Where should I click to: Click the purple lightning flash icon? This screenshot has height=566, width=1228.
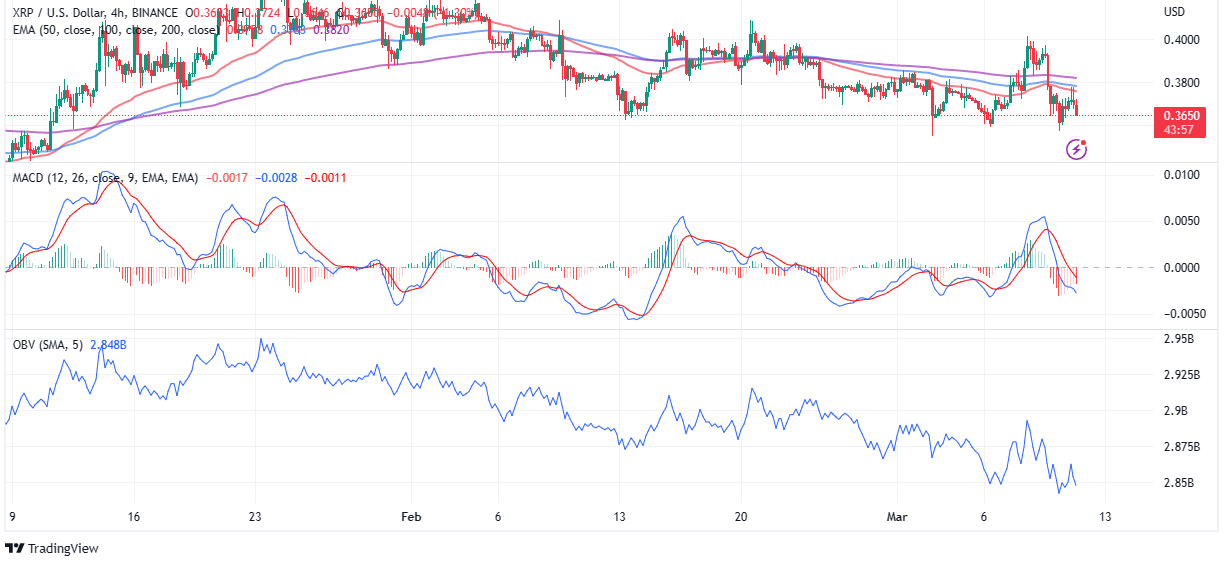click(x=1077, y=149)
